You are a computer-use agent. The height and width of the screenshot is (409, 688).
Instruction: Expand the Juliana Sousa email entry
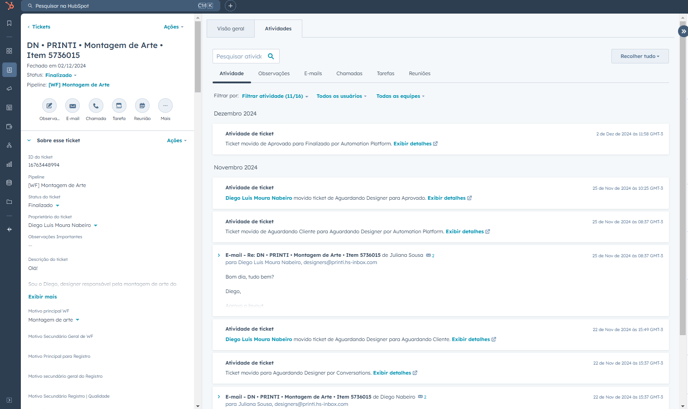tap(219, 255)
